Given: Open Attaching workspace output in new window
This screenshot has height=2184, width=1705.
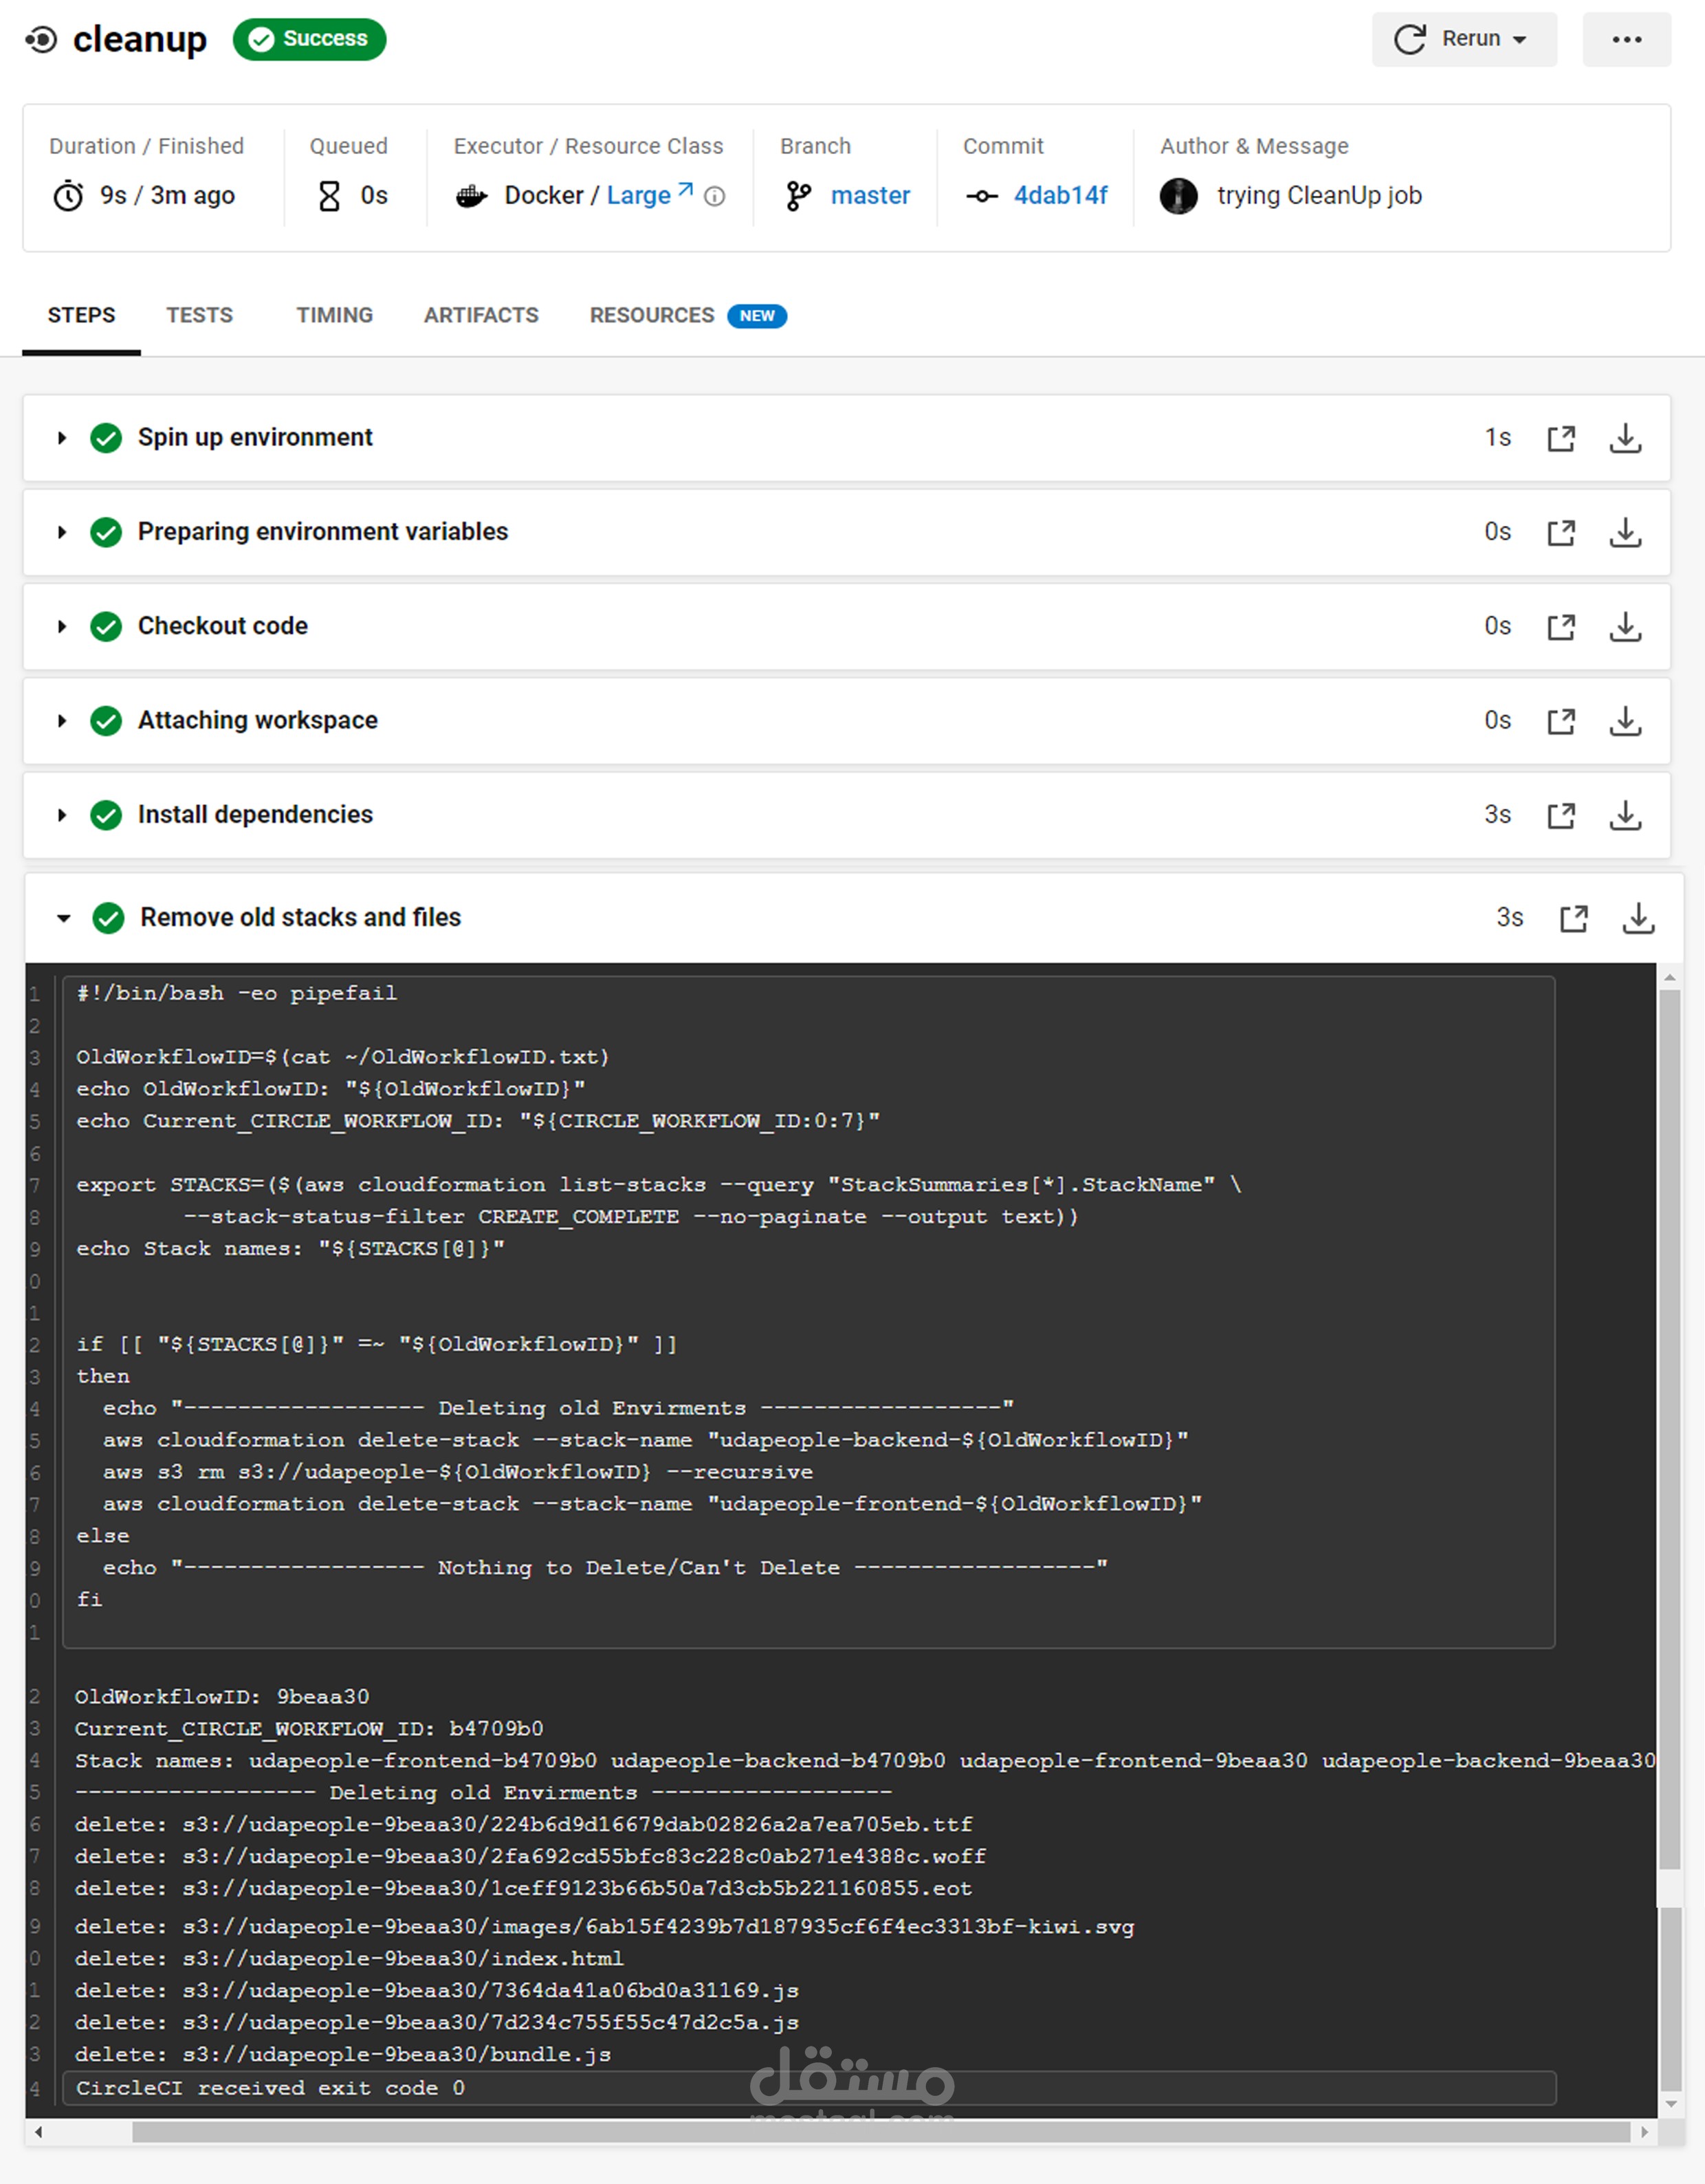Looking at the screenshot, I should [x=1561, y=721].
